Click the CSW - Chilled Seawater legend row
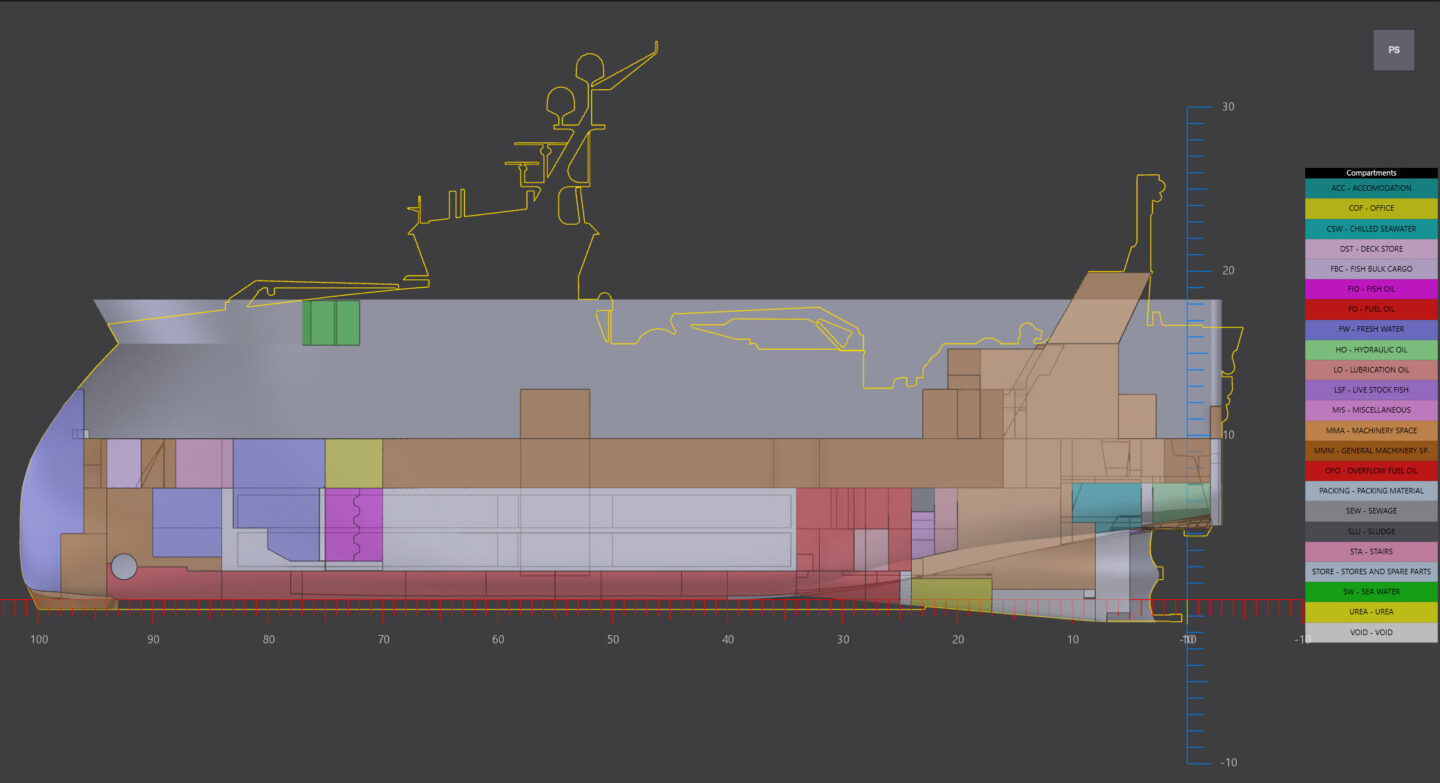 click(1371, 228)
